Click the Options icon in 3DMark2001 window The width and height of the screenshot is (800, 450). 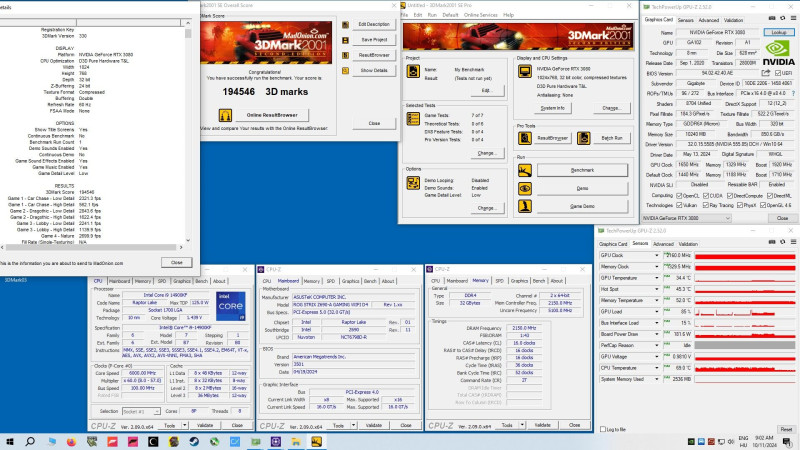413,183
